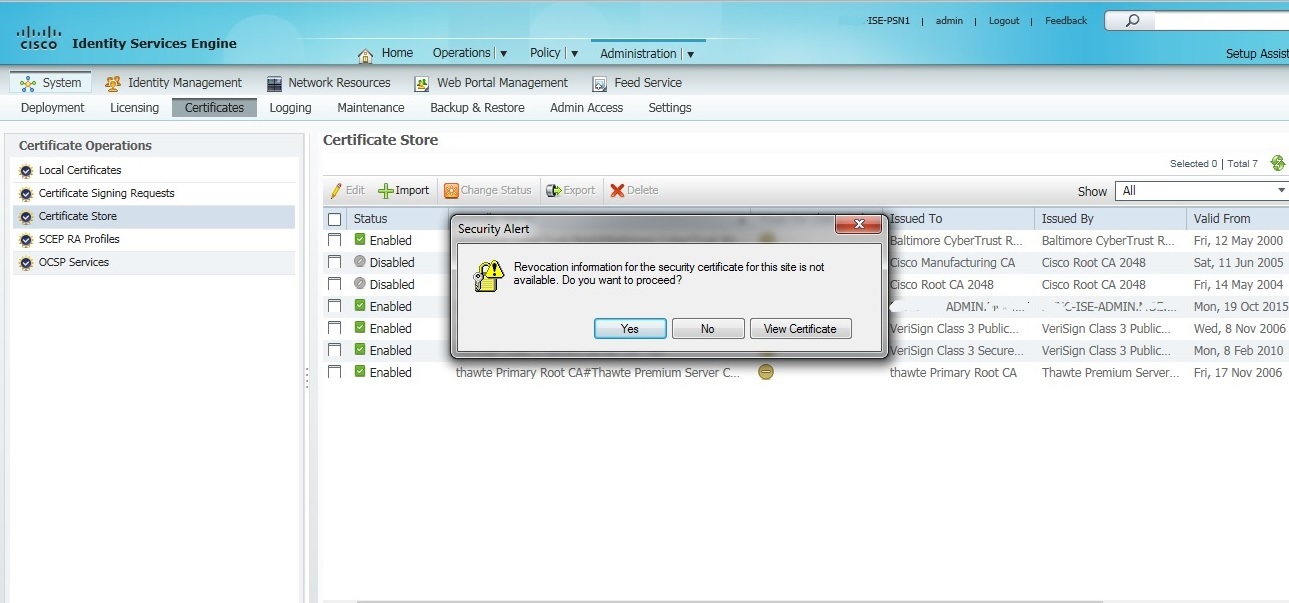Check the Cisco Root CA 2048 row checkbox
The width and height of the screenshot is (1289, 603).
[334, 284]
